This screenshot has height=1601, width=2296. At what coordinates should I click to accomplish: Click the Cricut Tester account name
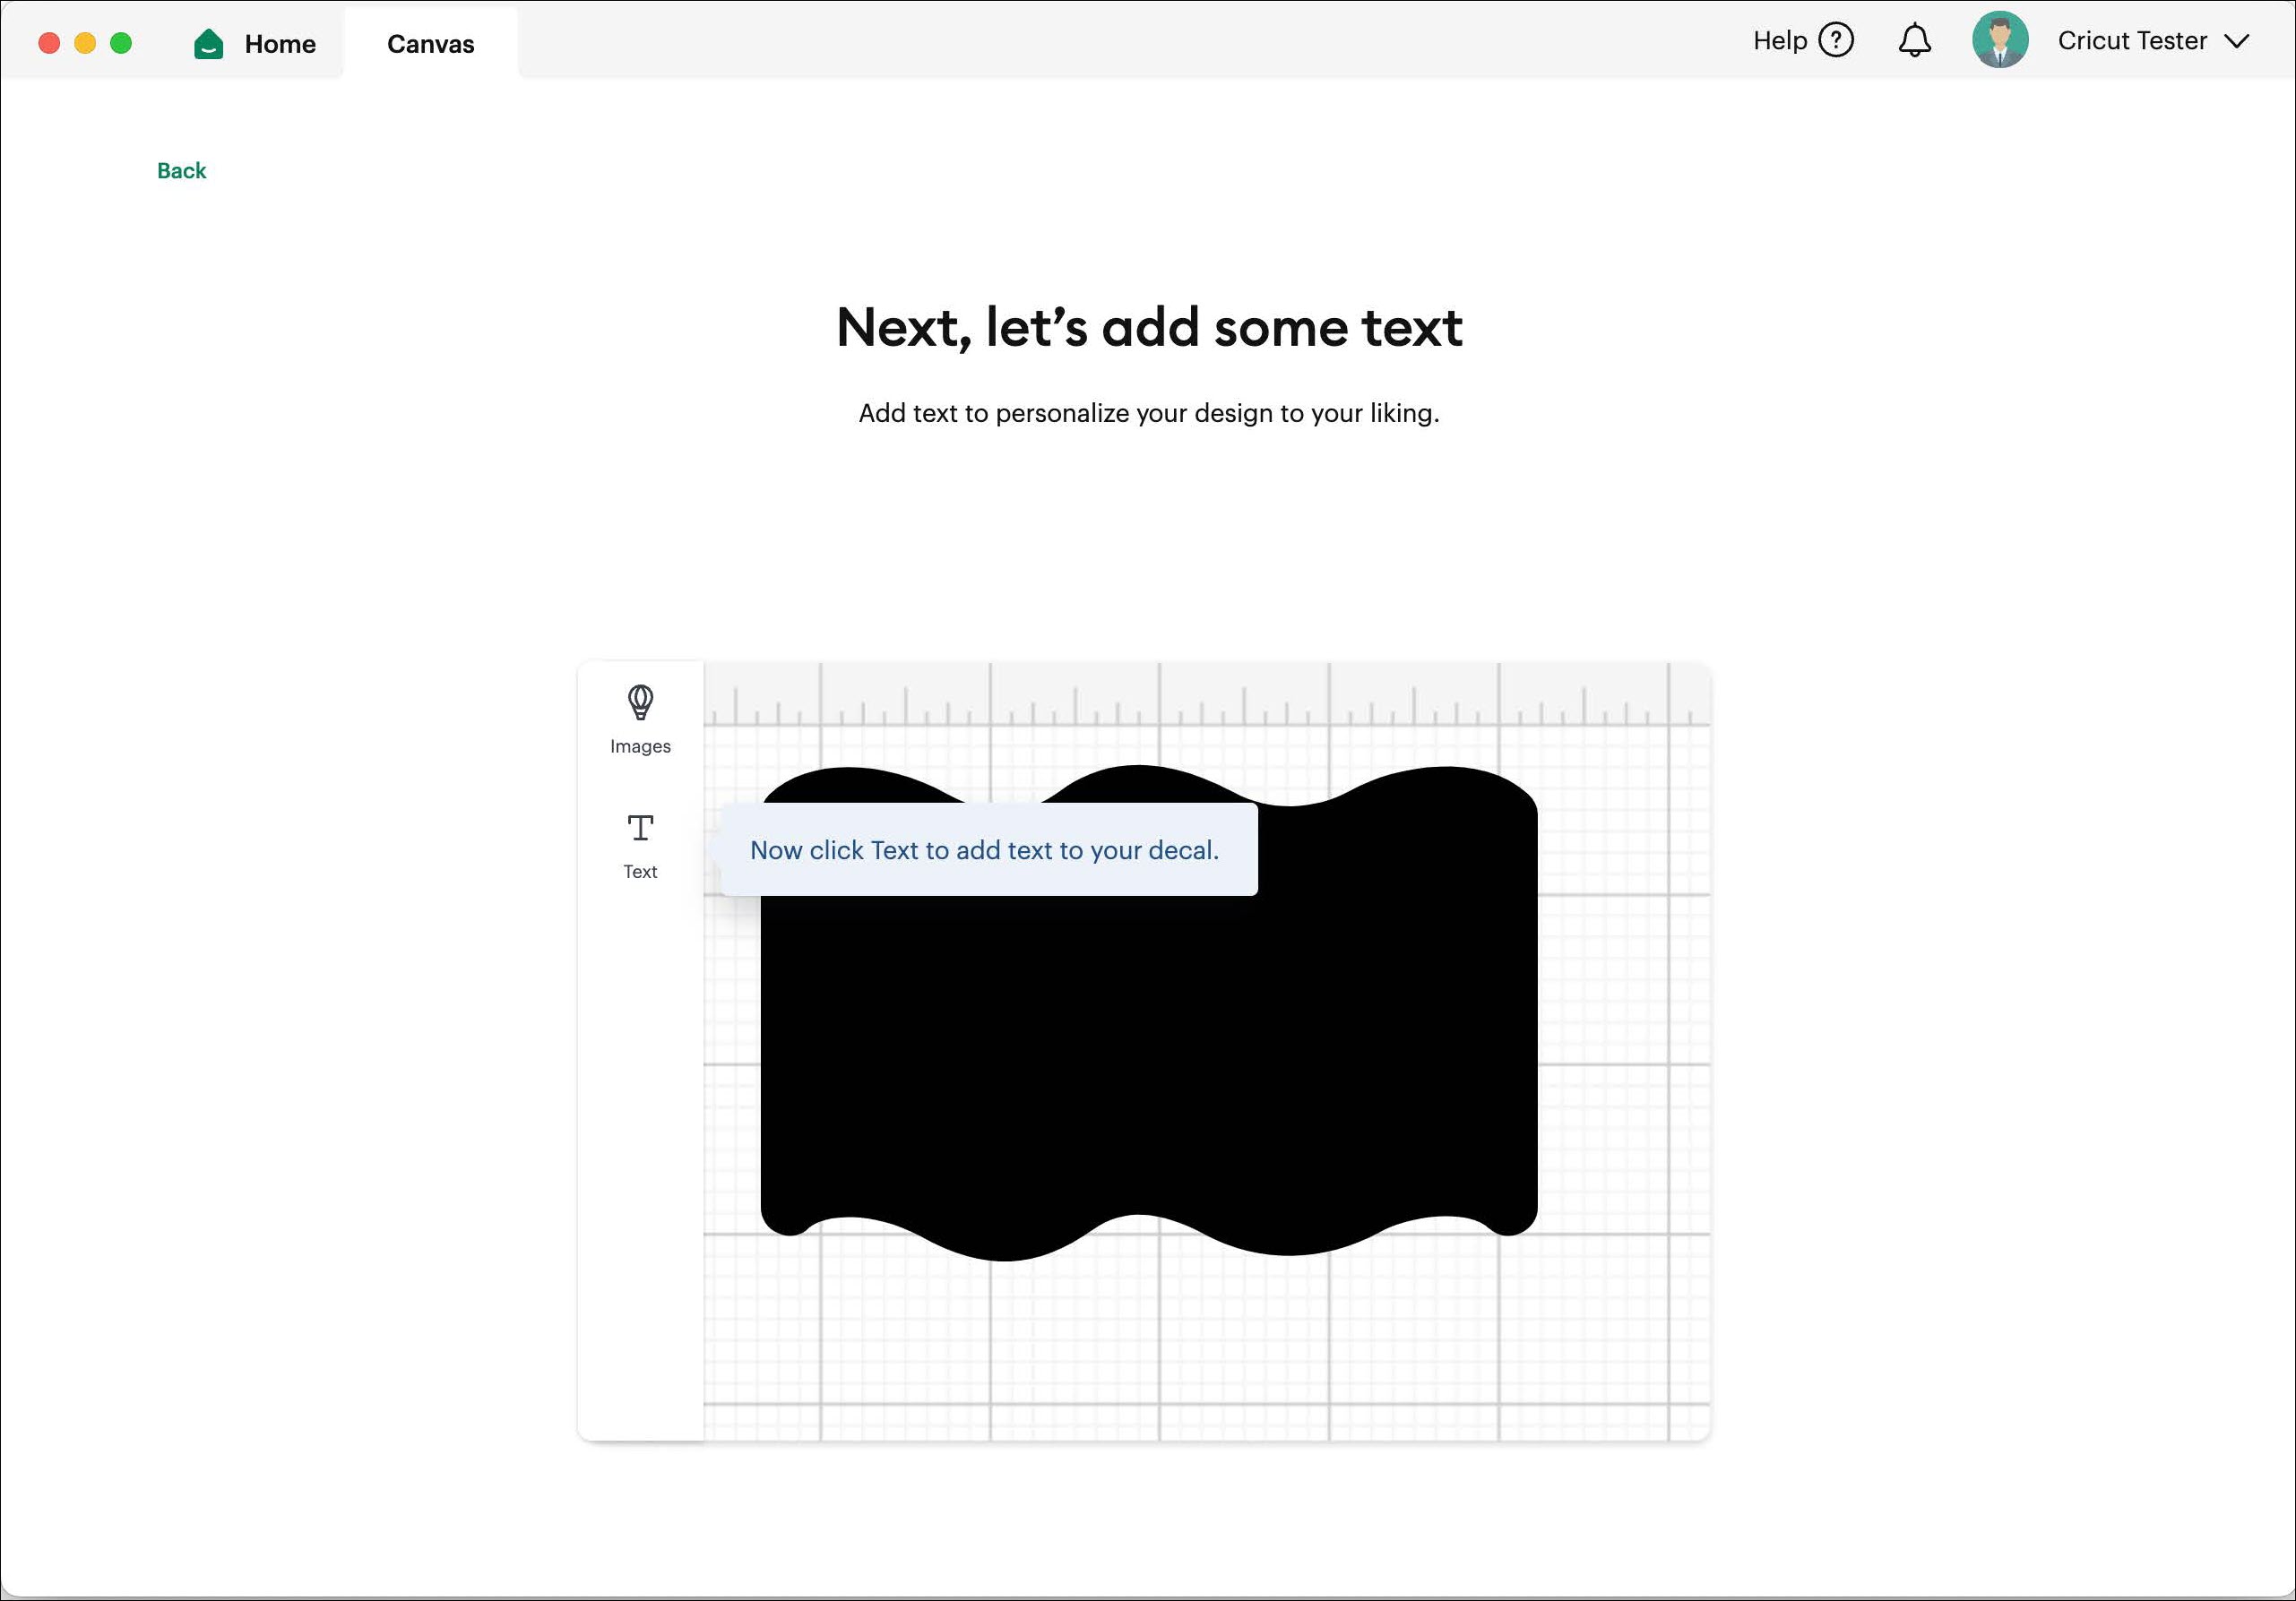point(2133,41)
